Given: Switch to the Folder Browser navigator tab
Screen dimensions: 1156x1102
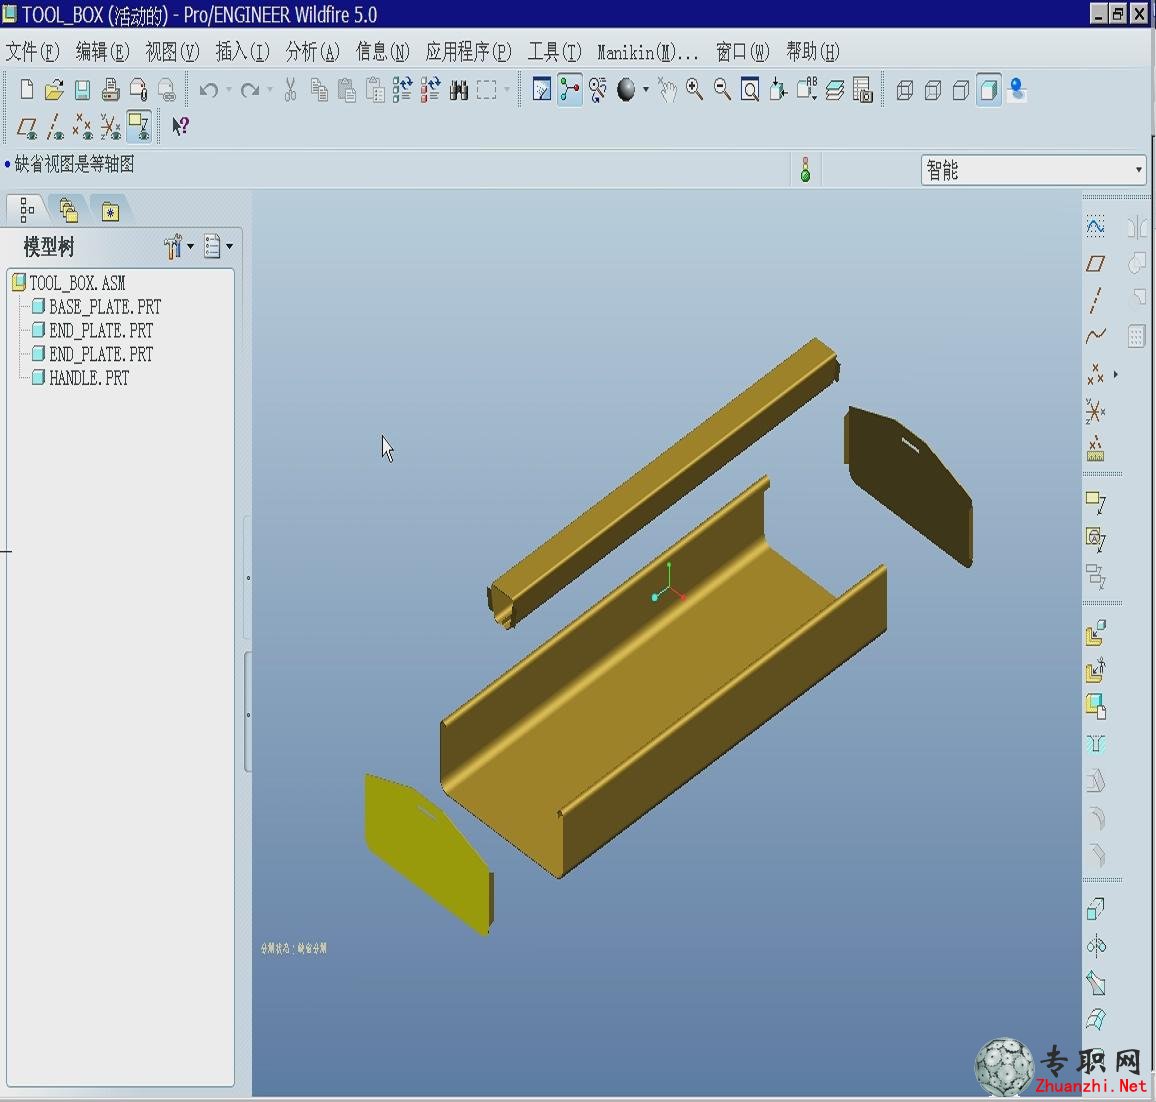Looking at the screenshot, I should [69, 210].
